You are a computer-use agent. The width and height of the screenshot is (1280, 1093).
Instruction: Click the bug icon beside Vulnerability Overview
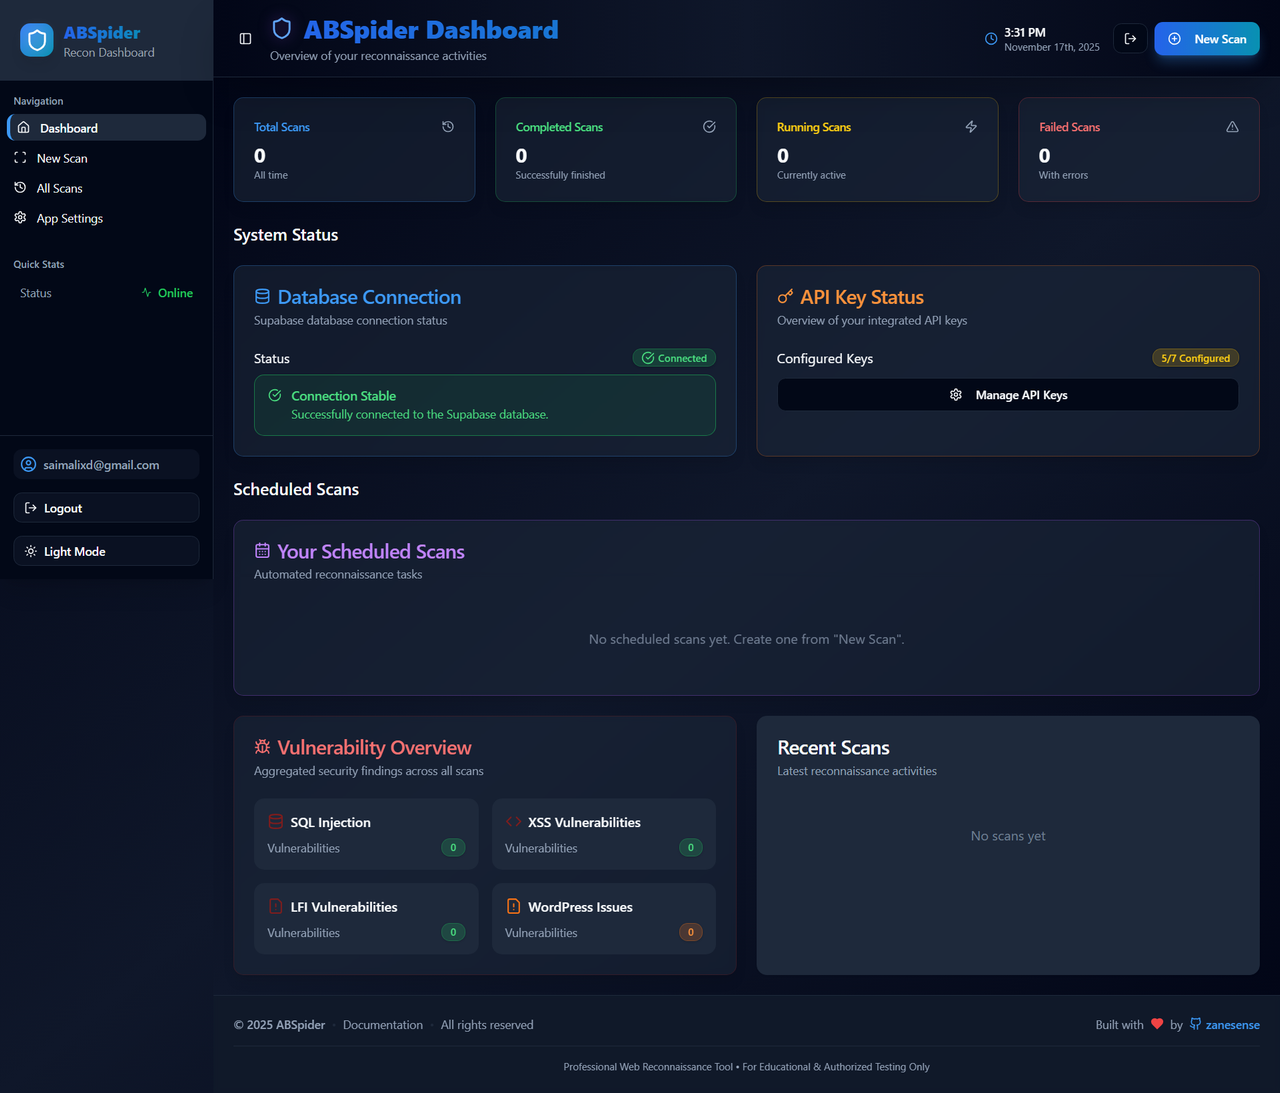[x=262, y=747]
